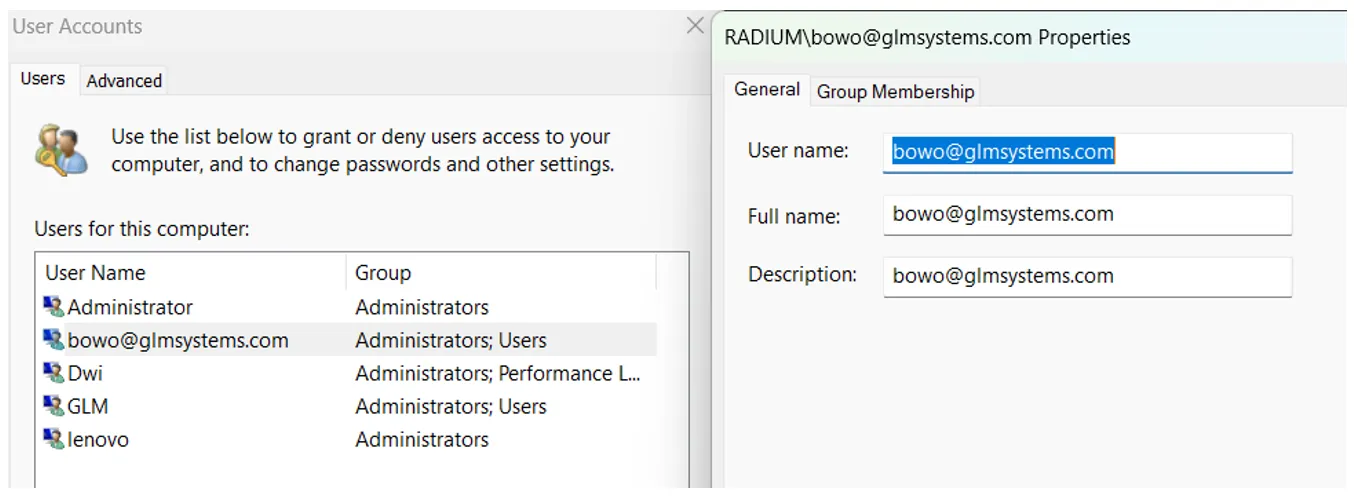Click the Description text field
The width and height of the screenshot is (1354, 503).
pos(1087,276)
